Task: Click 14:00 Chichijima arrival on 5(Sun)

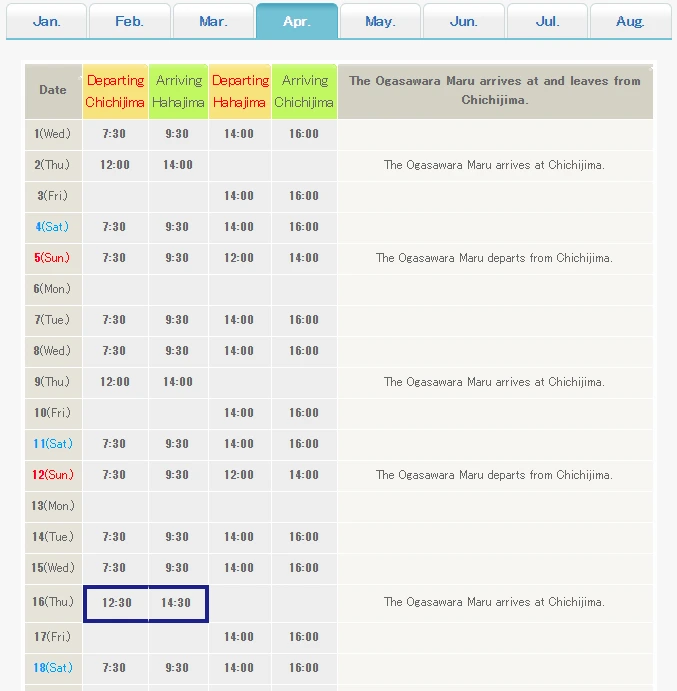Action: click(x=304, y=258)
